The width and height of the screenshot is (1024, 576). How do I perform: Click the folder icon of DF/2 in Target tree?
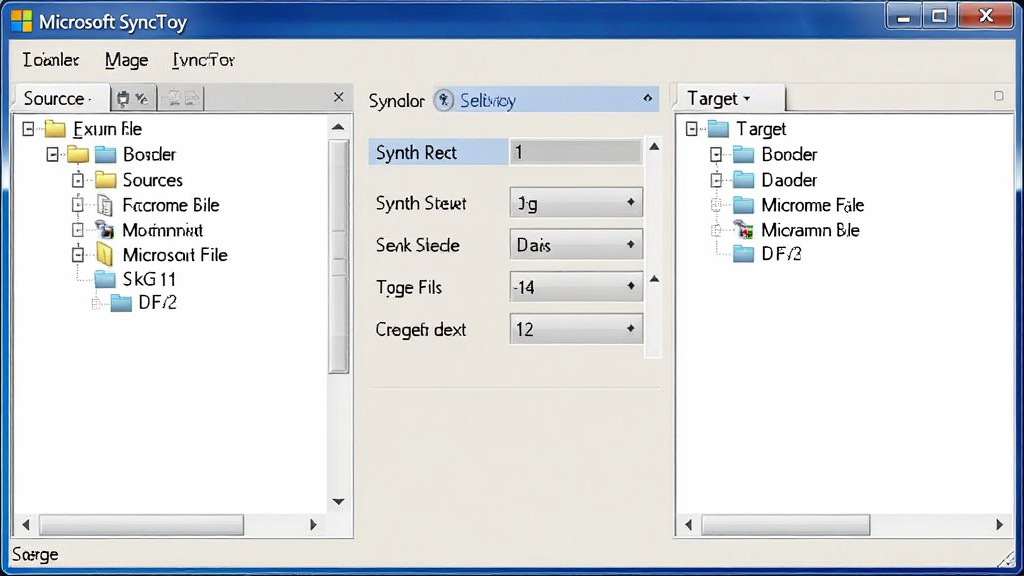pos(743,253)
